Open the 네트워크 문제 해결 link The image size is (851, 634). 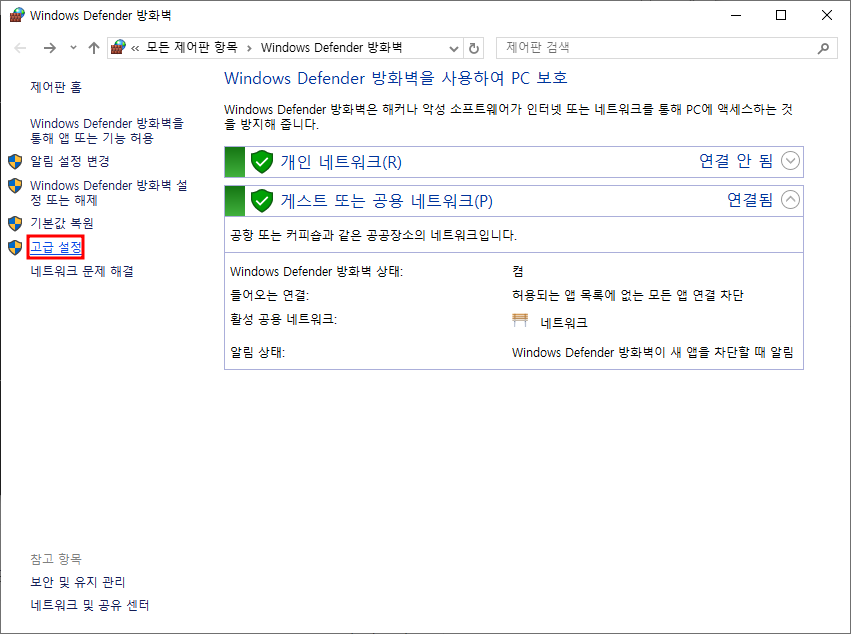point(82,271)
